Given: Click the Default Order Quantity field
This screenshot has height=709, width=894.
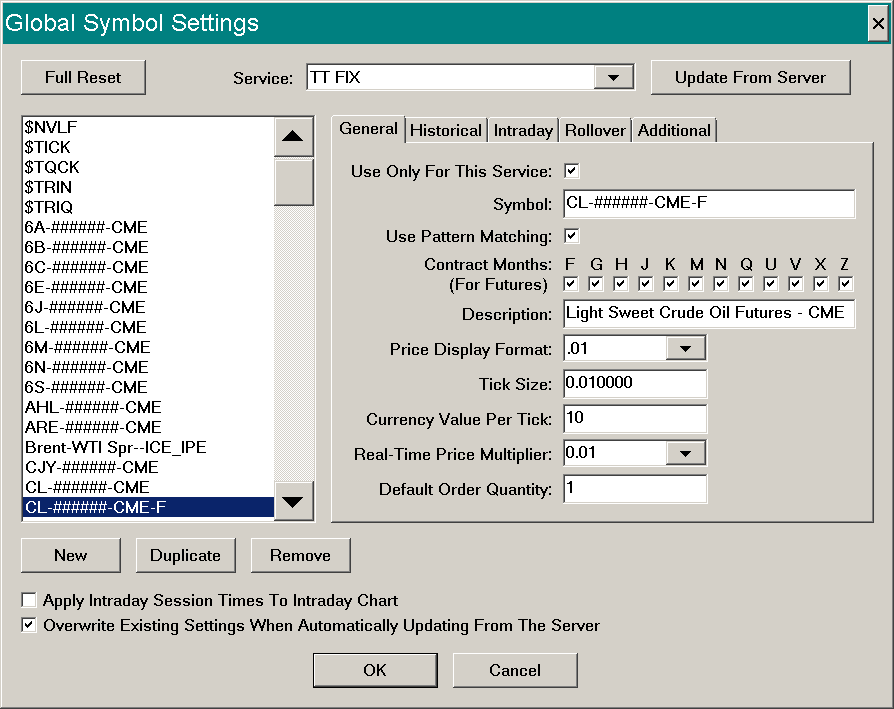Looking at the screenshot, I should pos(635,488).
